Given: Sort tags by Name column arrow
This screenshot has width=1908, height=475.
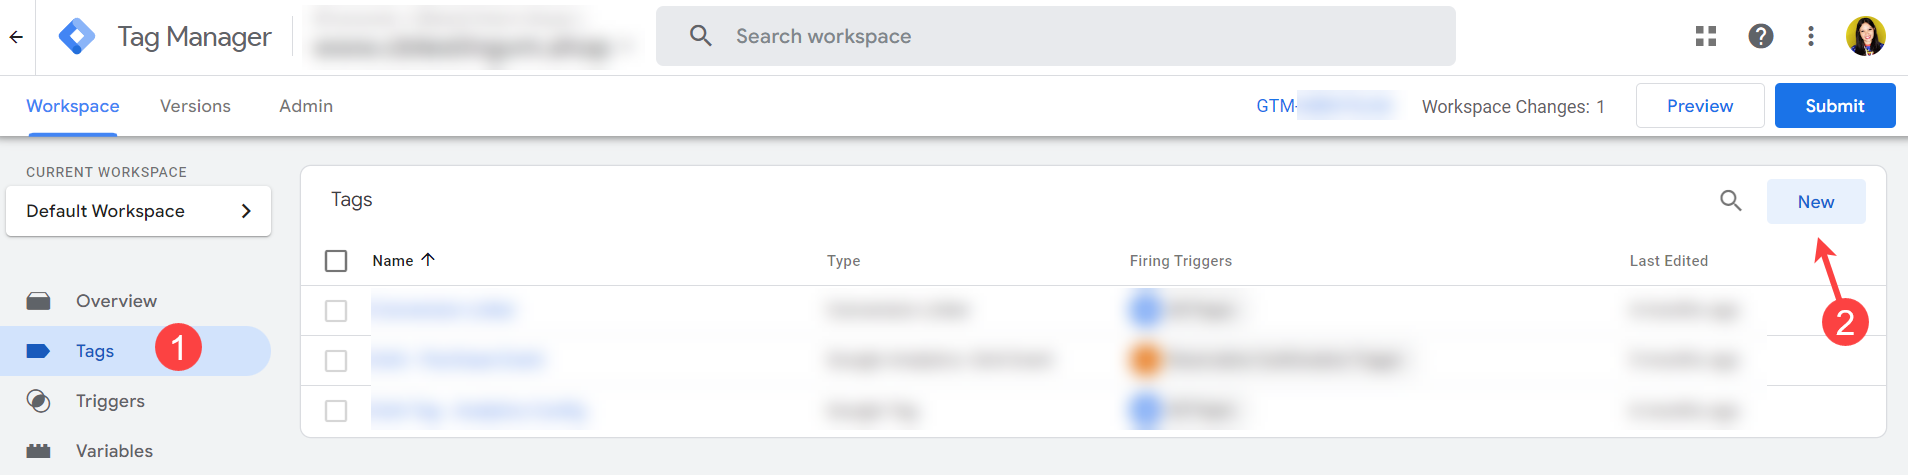Looking at the screenshot, I should pyautogui.click(x=428, y=260).
